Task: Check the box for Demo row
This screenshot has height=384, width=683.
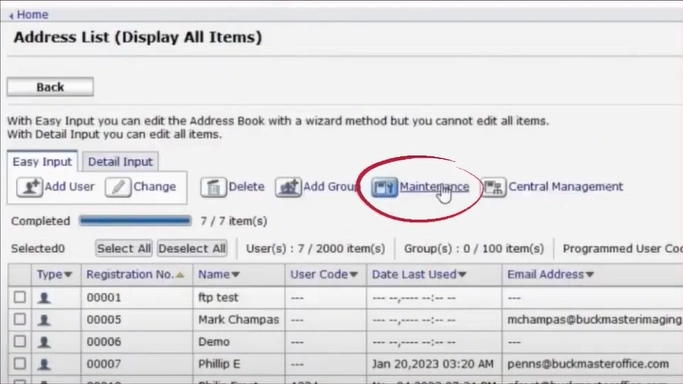Action: (20, 341)
